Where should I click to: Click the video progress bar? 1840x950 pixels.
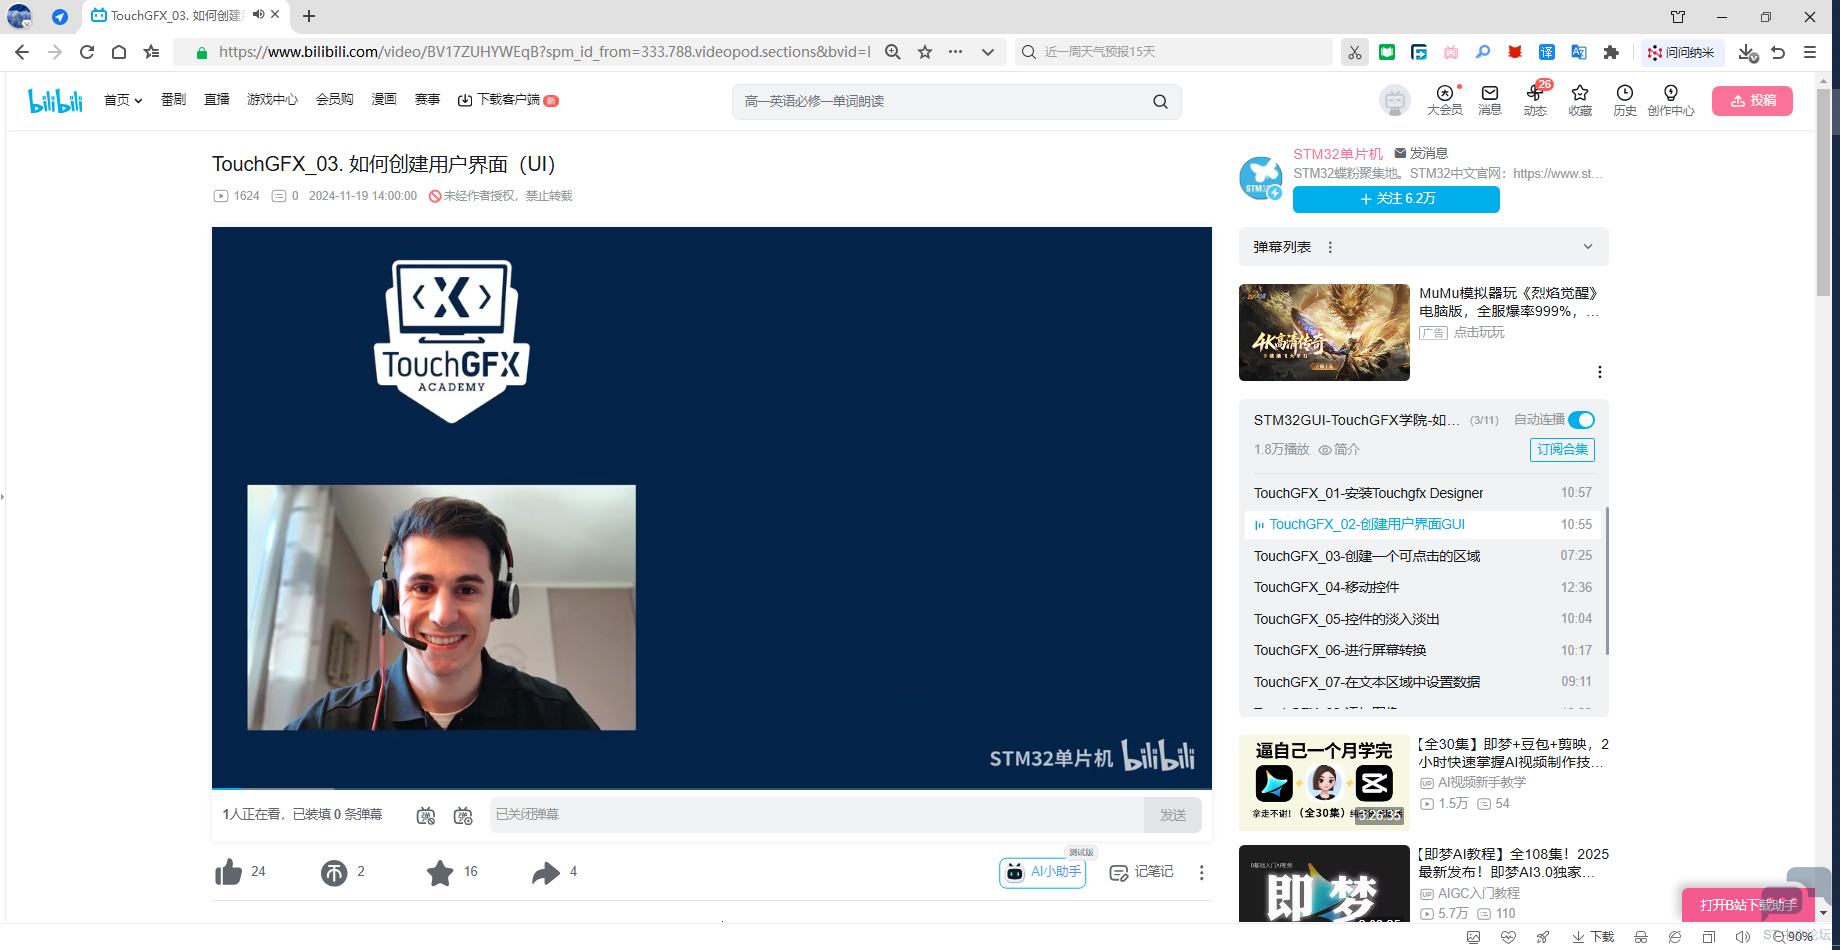pyautogui.click(x=700, y=788)
